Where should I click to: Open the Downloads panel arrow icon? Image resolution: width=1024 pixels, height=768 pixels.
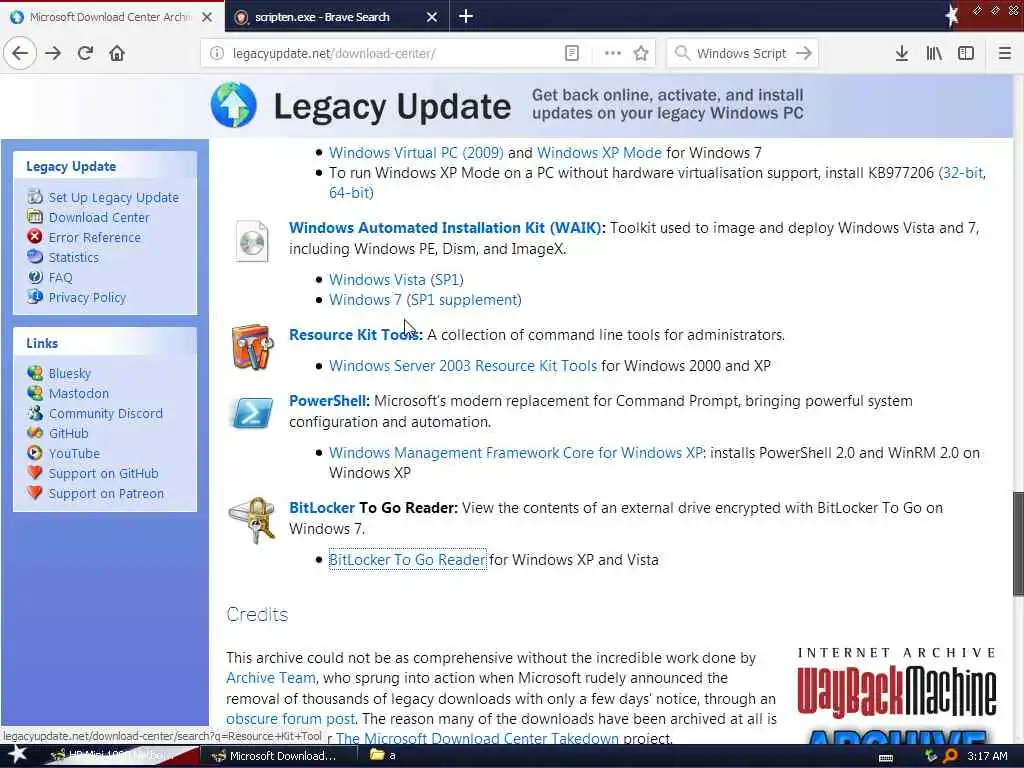(902, 54)
